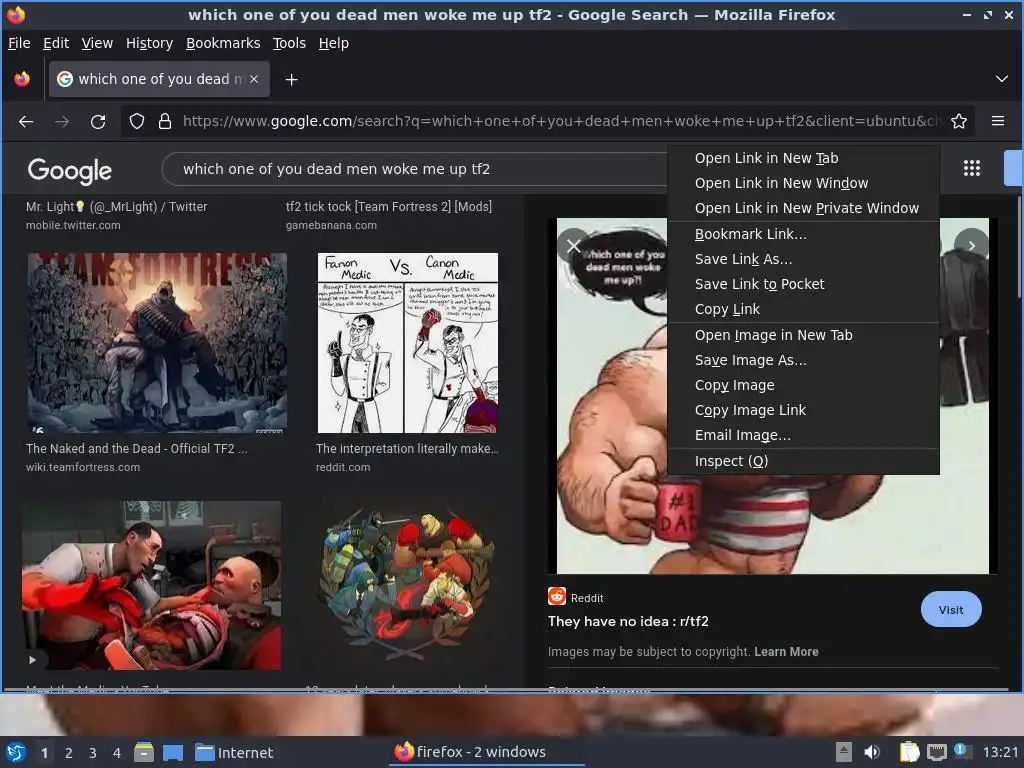Choose Open Link in New Tab

pyautogui.click(x=803, y=158)
